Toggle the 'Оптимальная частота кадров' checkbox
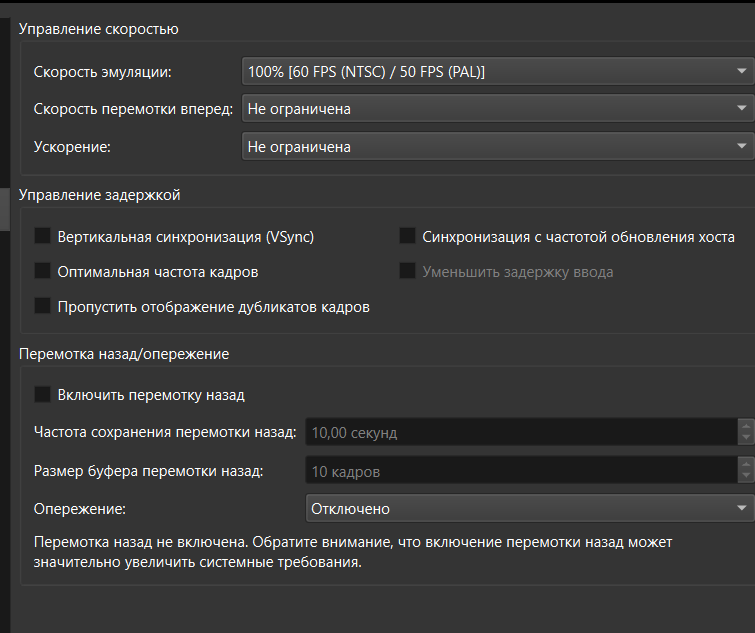Viewport: 755px width, 633px height. 43,271
